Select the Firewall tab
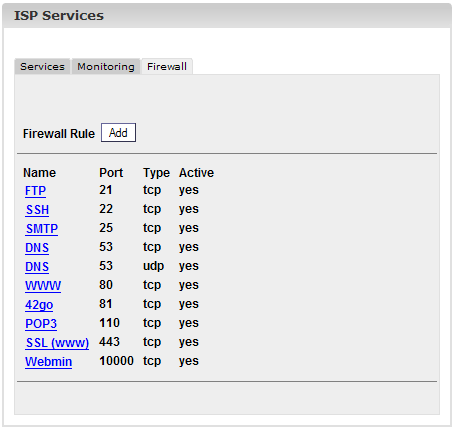This screenshot has height=431, width=456. [x=167, y=66]
